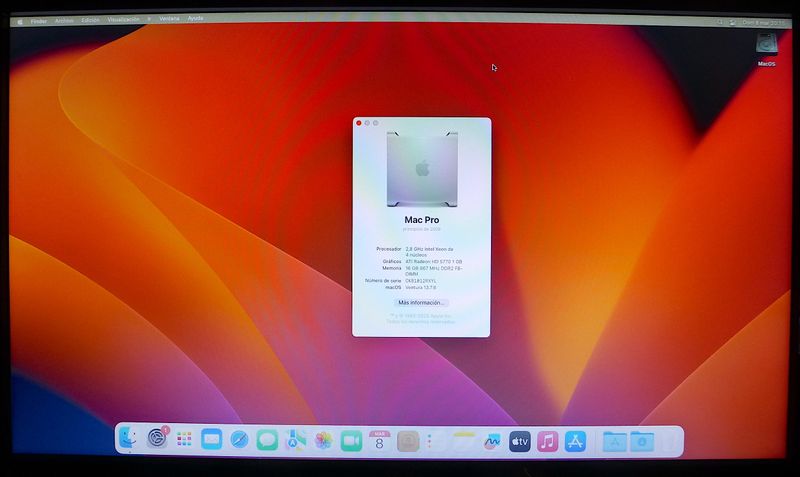The width and height of the screenshot is (800, 477).
Task: Minimize the About This Mac window
Action: [367, 123]
